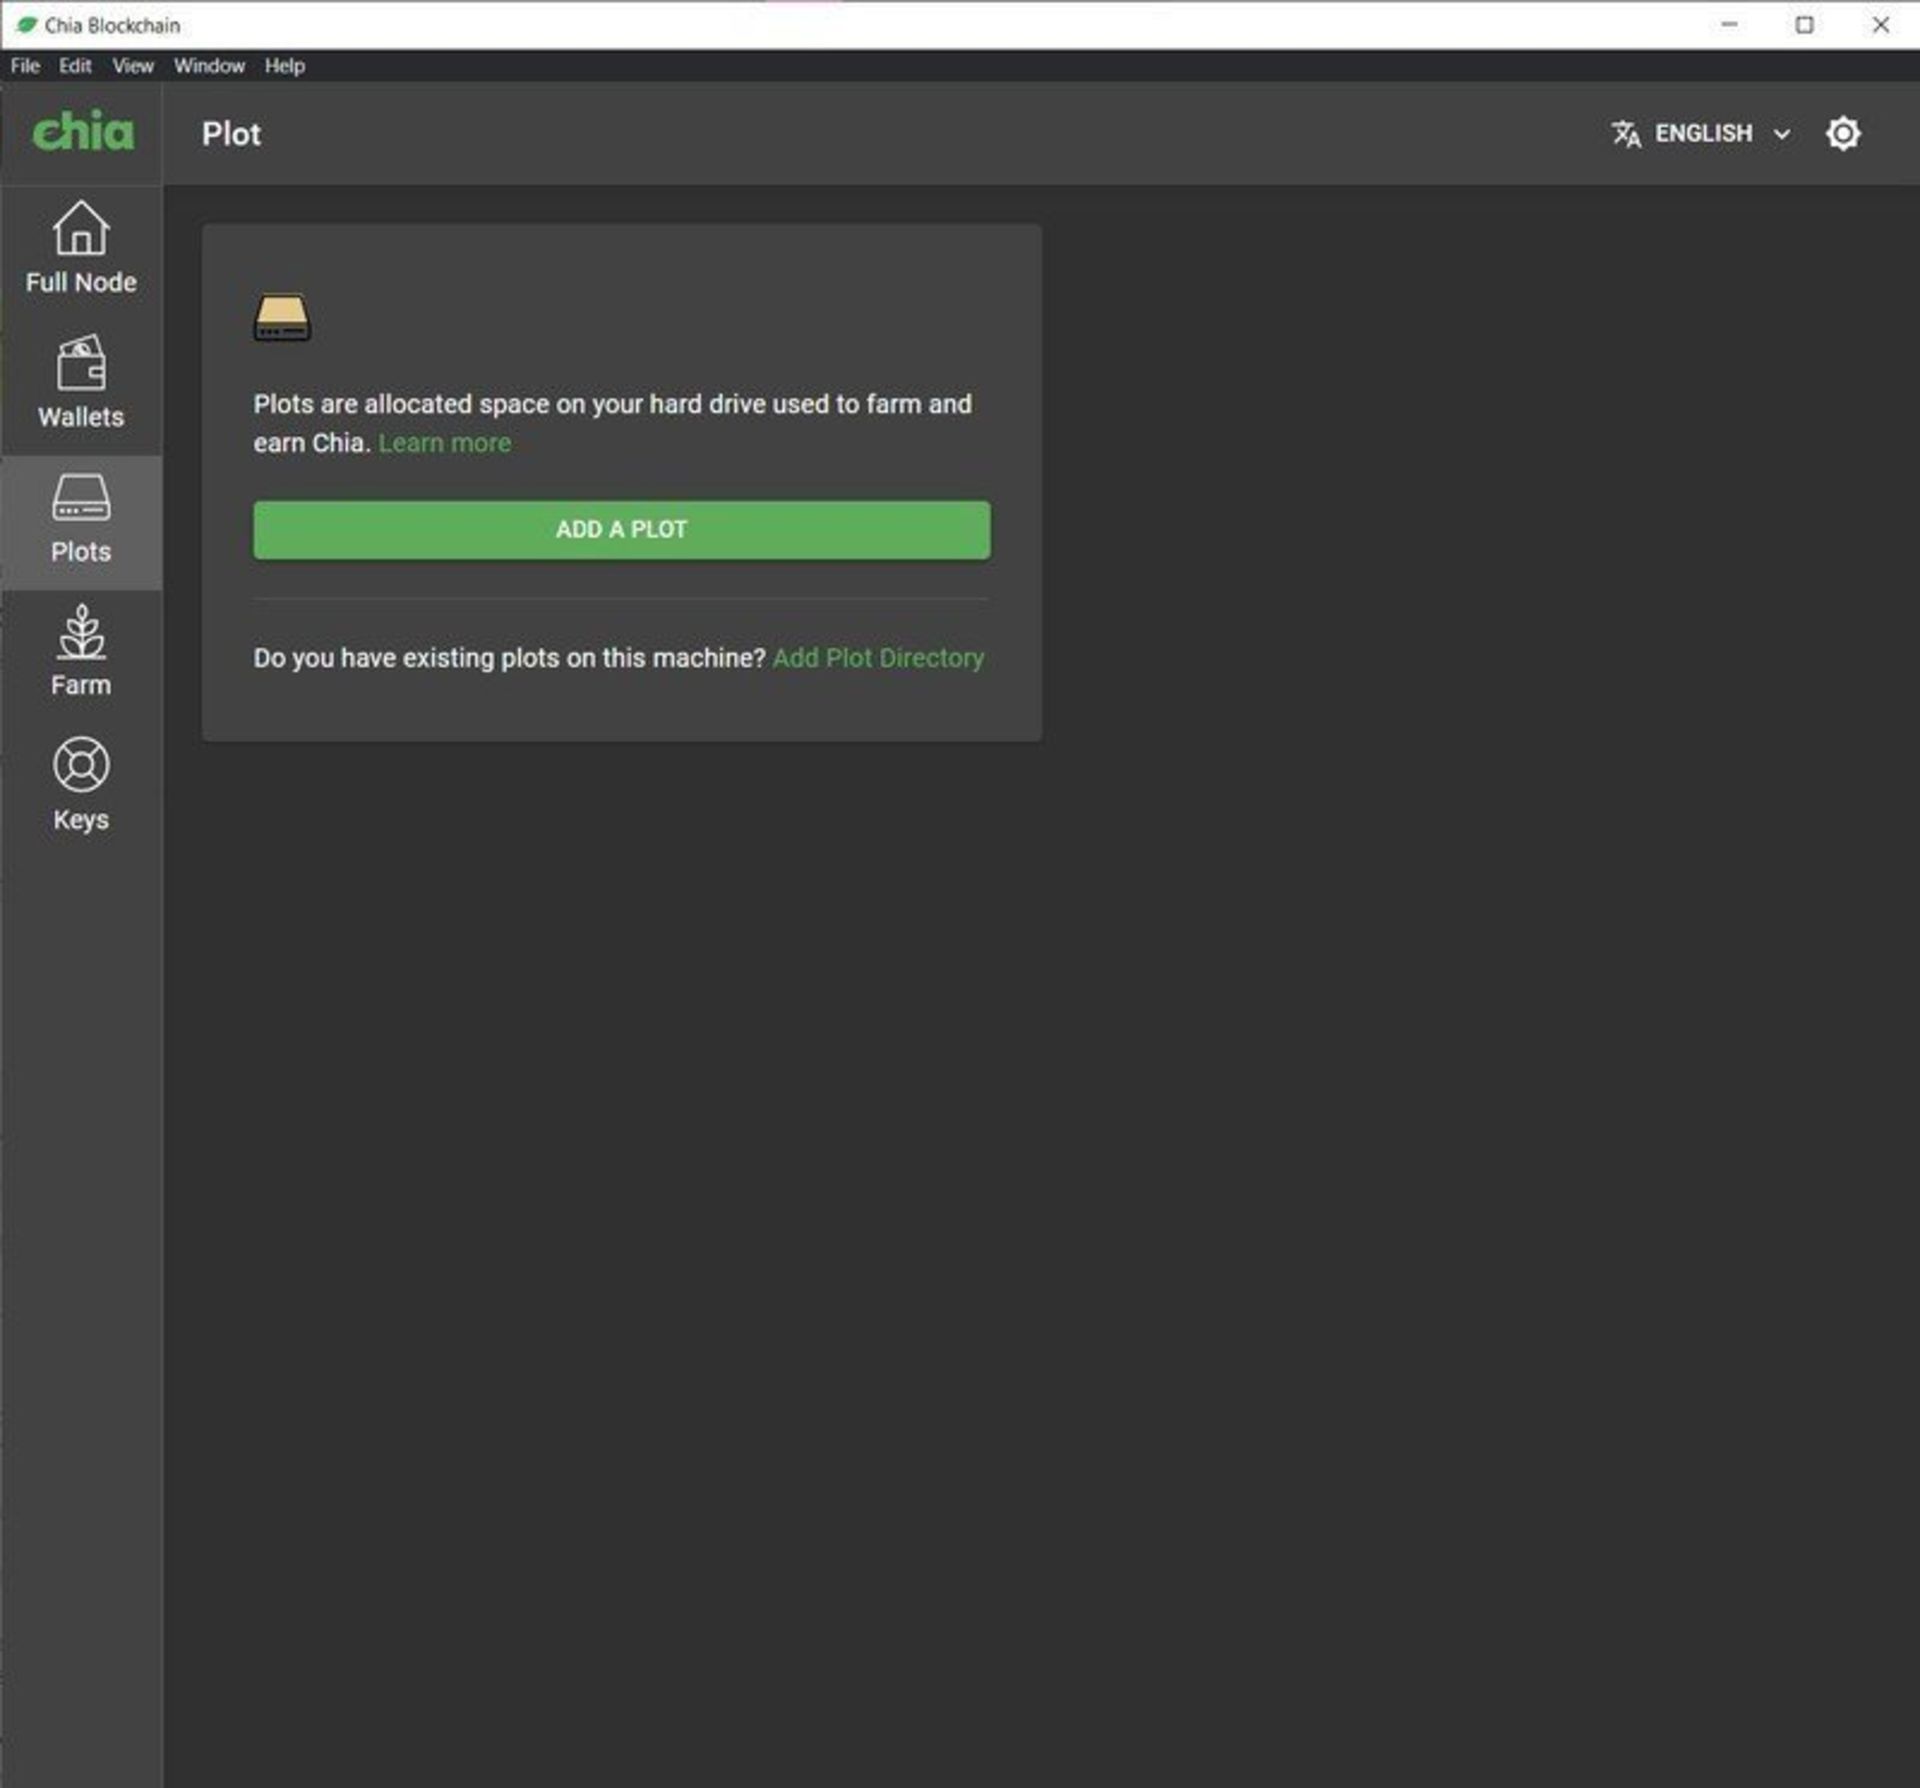Click the hard drive plot icon
Image resolution: width=1920 pixels, height=1788 pixels.
click(x=282, y=318)
